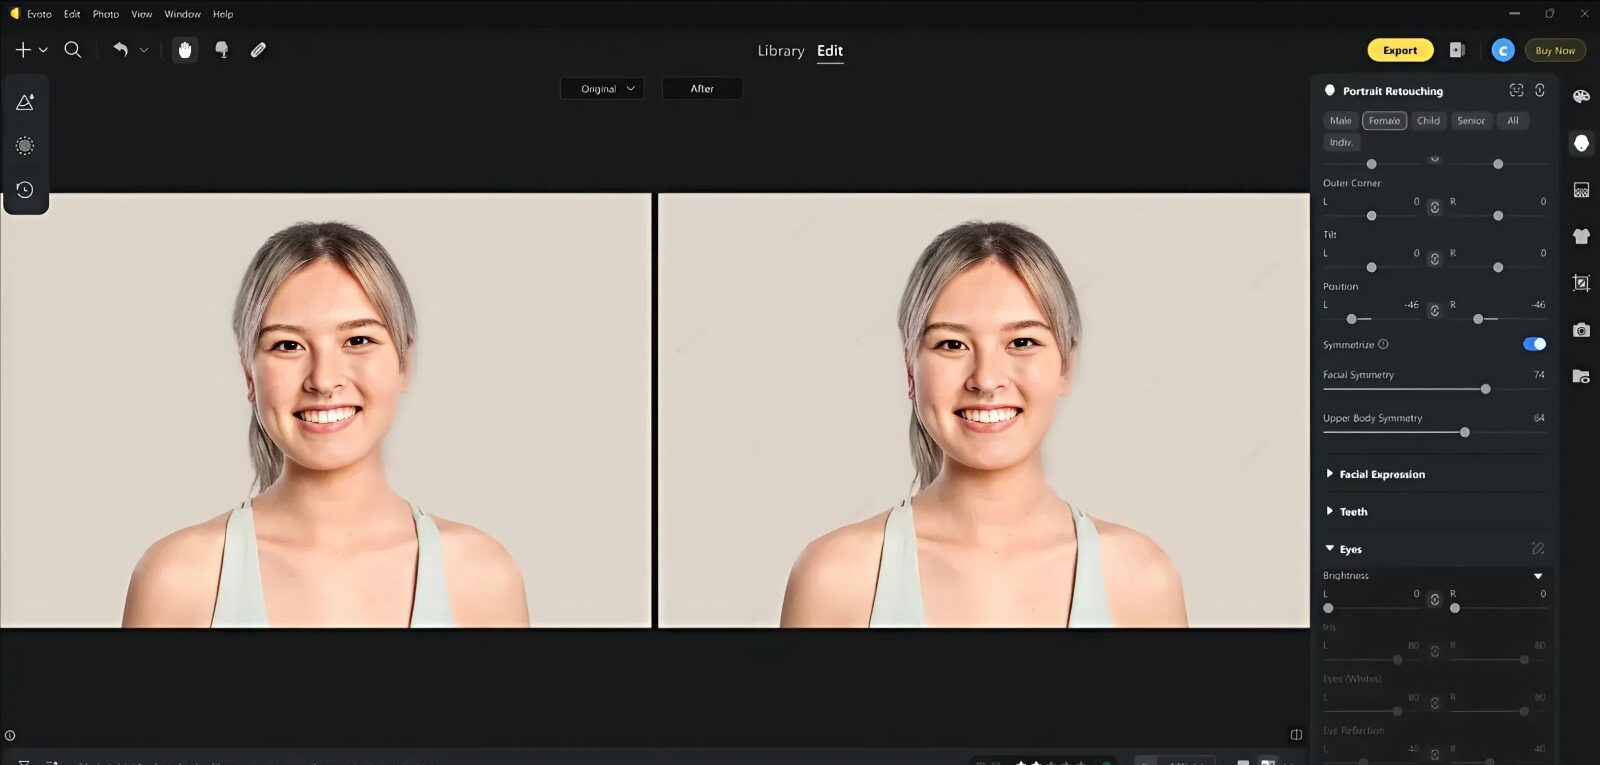Adjust the Upper Body Symmetry slider

pos(1434,432)
